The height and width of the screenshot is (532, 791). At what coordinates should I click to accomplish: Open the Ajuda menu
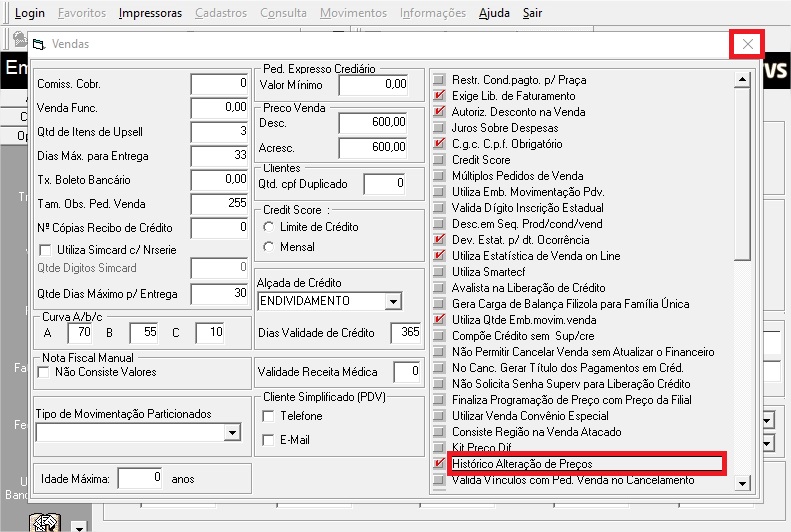coord(494,13)
